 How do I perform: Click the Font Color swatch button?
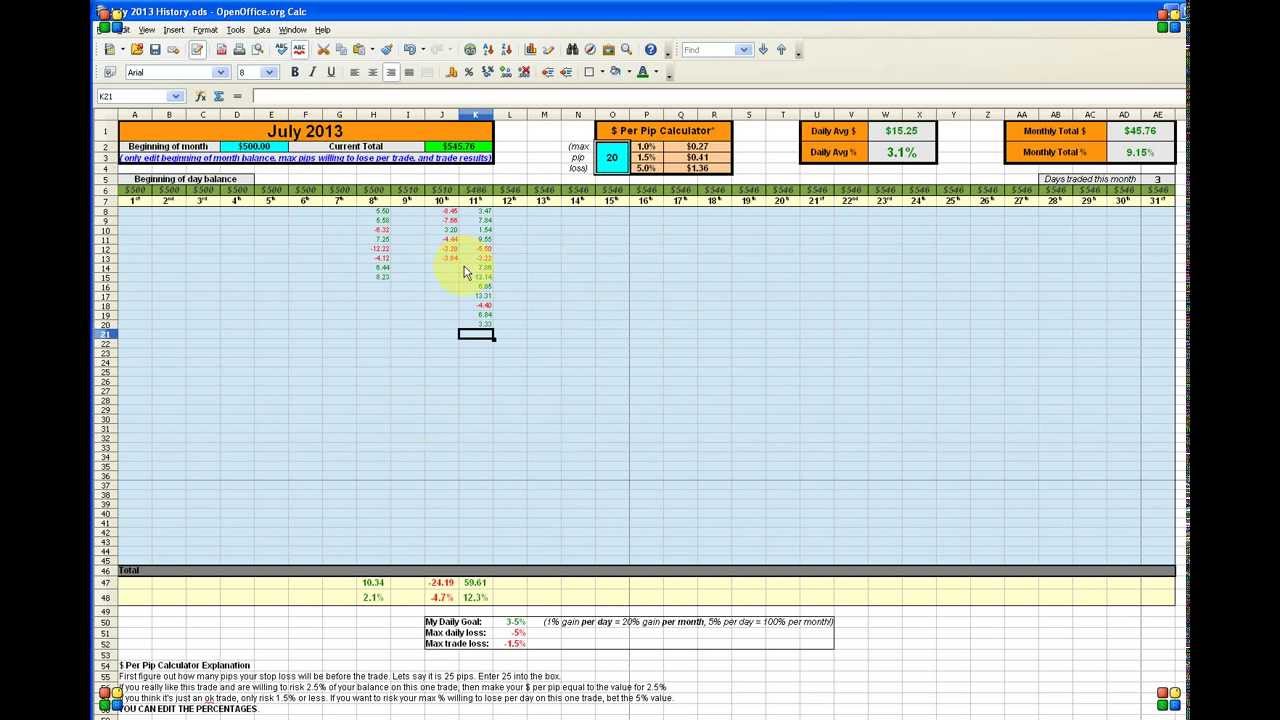tap(642, 72)
